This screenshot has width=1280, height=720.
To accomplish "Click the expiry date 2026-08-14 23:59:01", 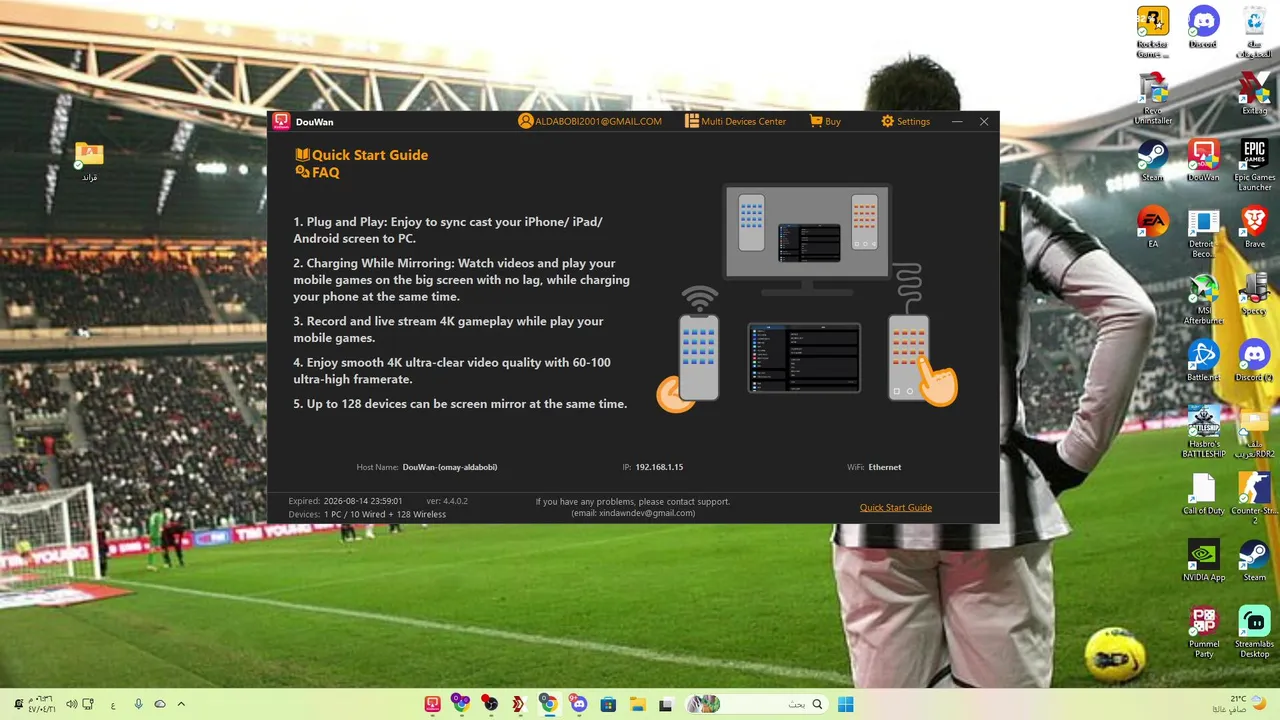I will pyautogui.click(x=363, y=501).
